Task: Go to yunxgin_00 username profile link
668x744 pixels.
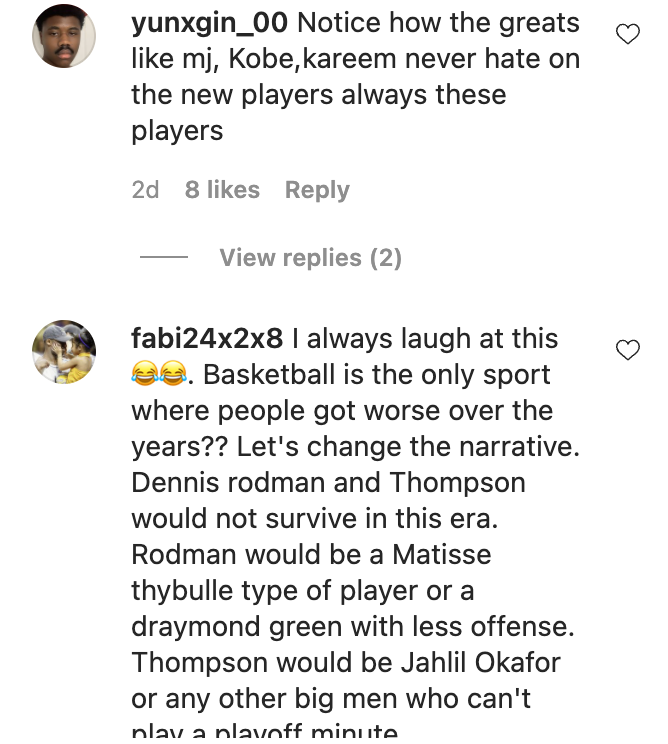Action: click(210, 23)
